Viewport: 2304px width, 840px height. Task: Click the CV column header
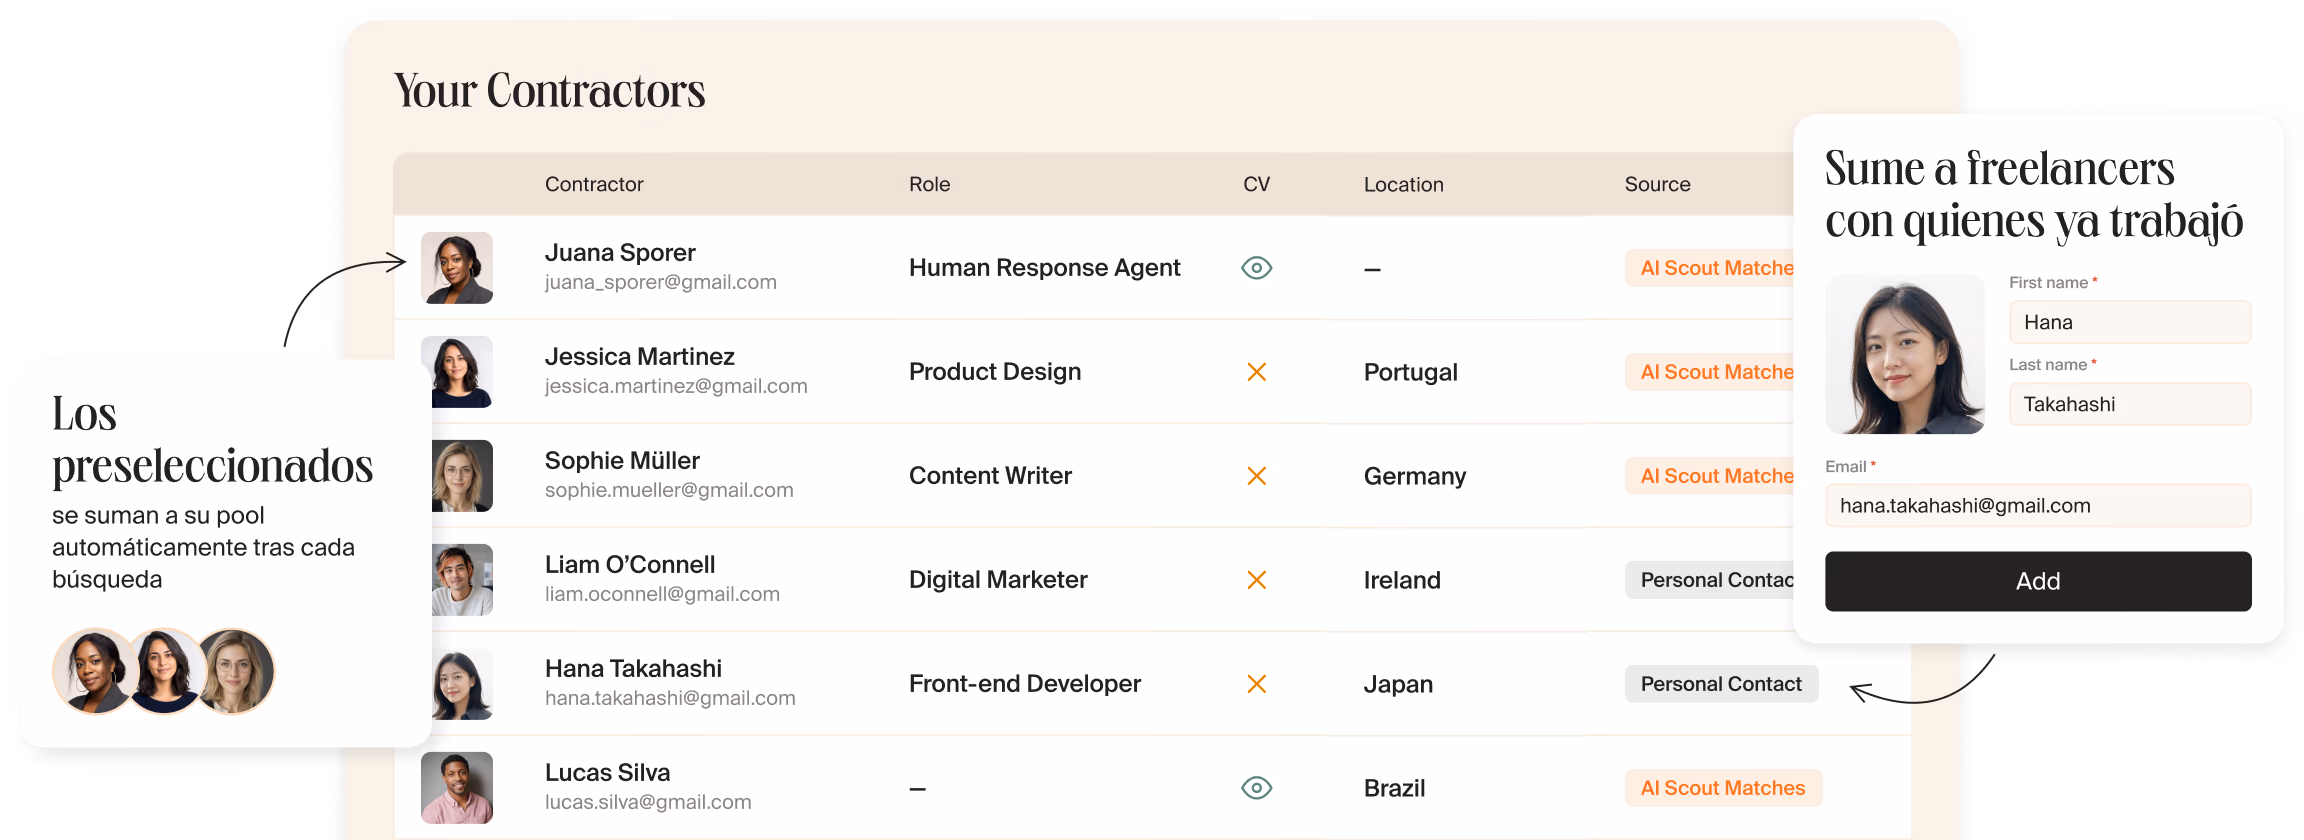tap(1256, 184)
